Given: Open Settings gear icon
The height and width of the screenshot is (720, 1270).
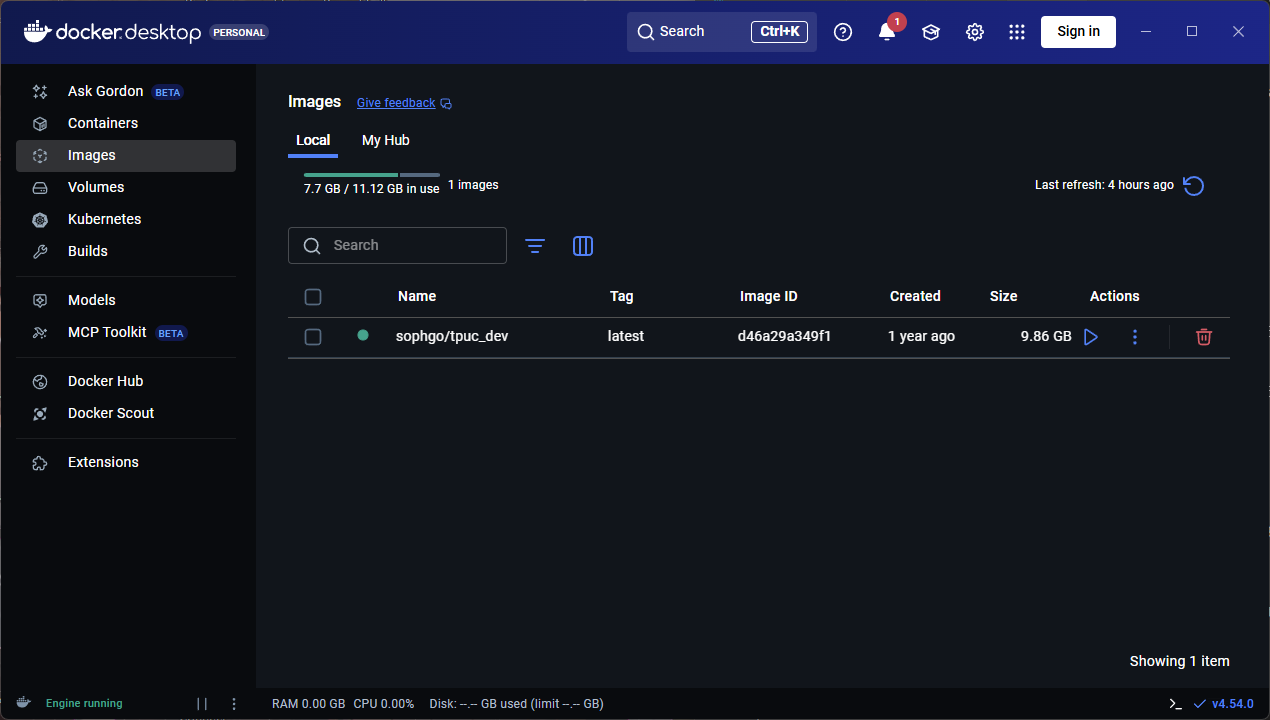Looking at the screenshot, I should (975, 32).
